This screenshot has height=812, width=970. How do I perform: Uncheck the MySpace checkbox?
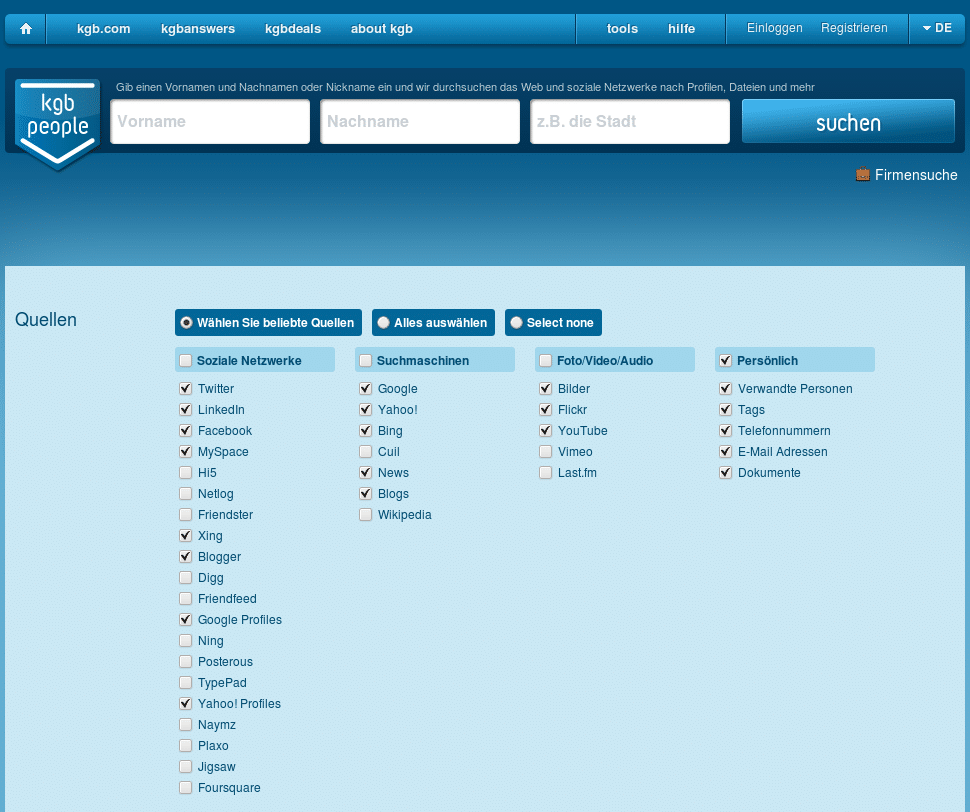(186, 451)
